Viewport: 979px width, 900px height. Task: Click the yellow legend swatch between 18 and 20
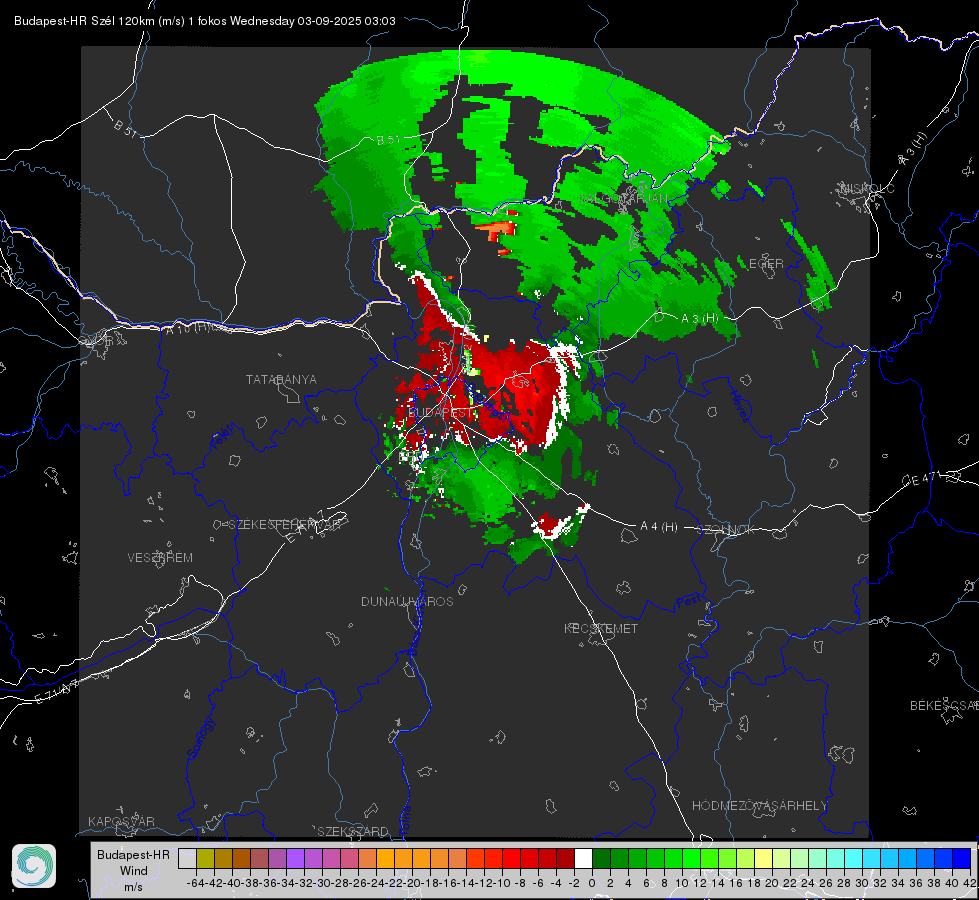[763, 858]
